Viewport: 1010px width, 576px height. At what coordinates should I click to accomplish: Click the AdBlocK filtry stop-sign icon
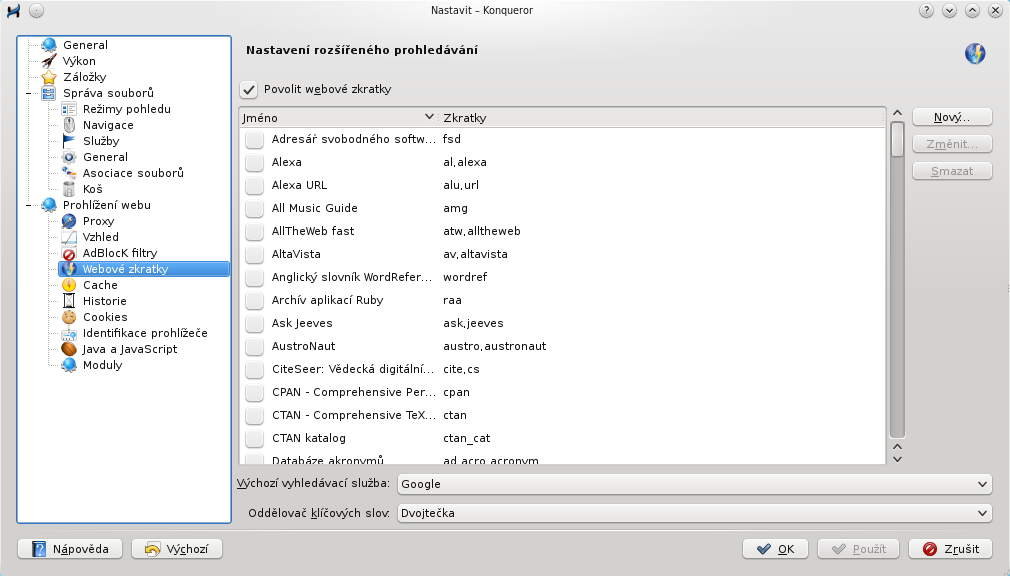[69, 253]
